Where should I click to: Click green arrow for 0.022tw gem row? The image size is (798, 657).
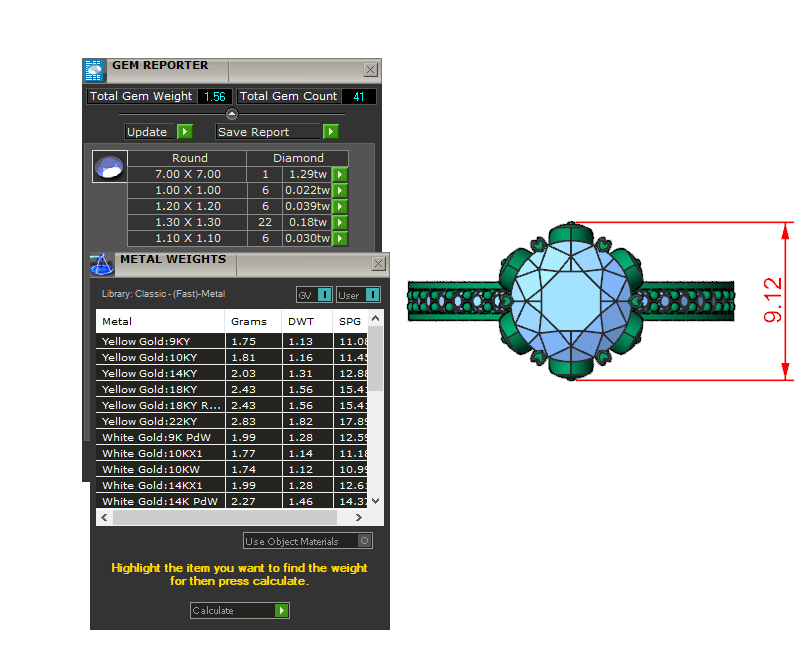340,190
